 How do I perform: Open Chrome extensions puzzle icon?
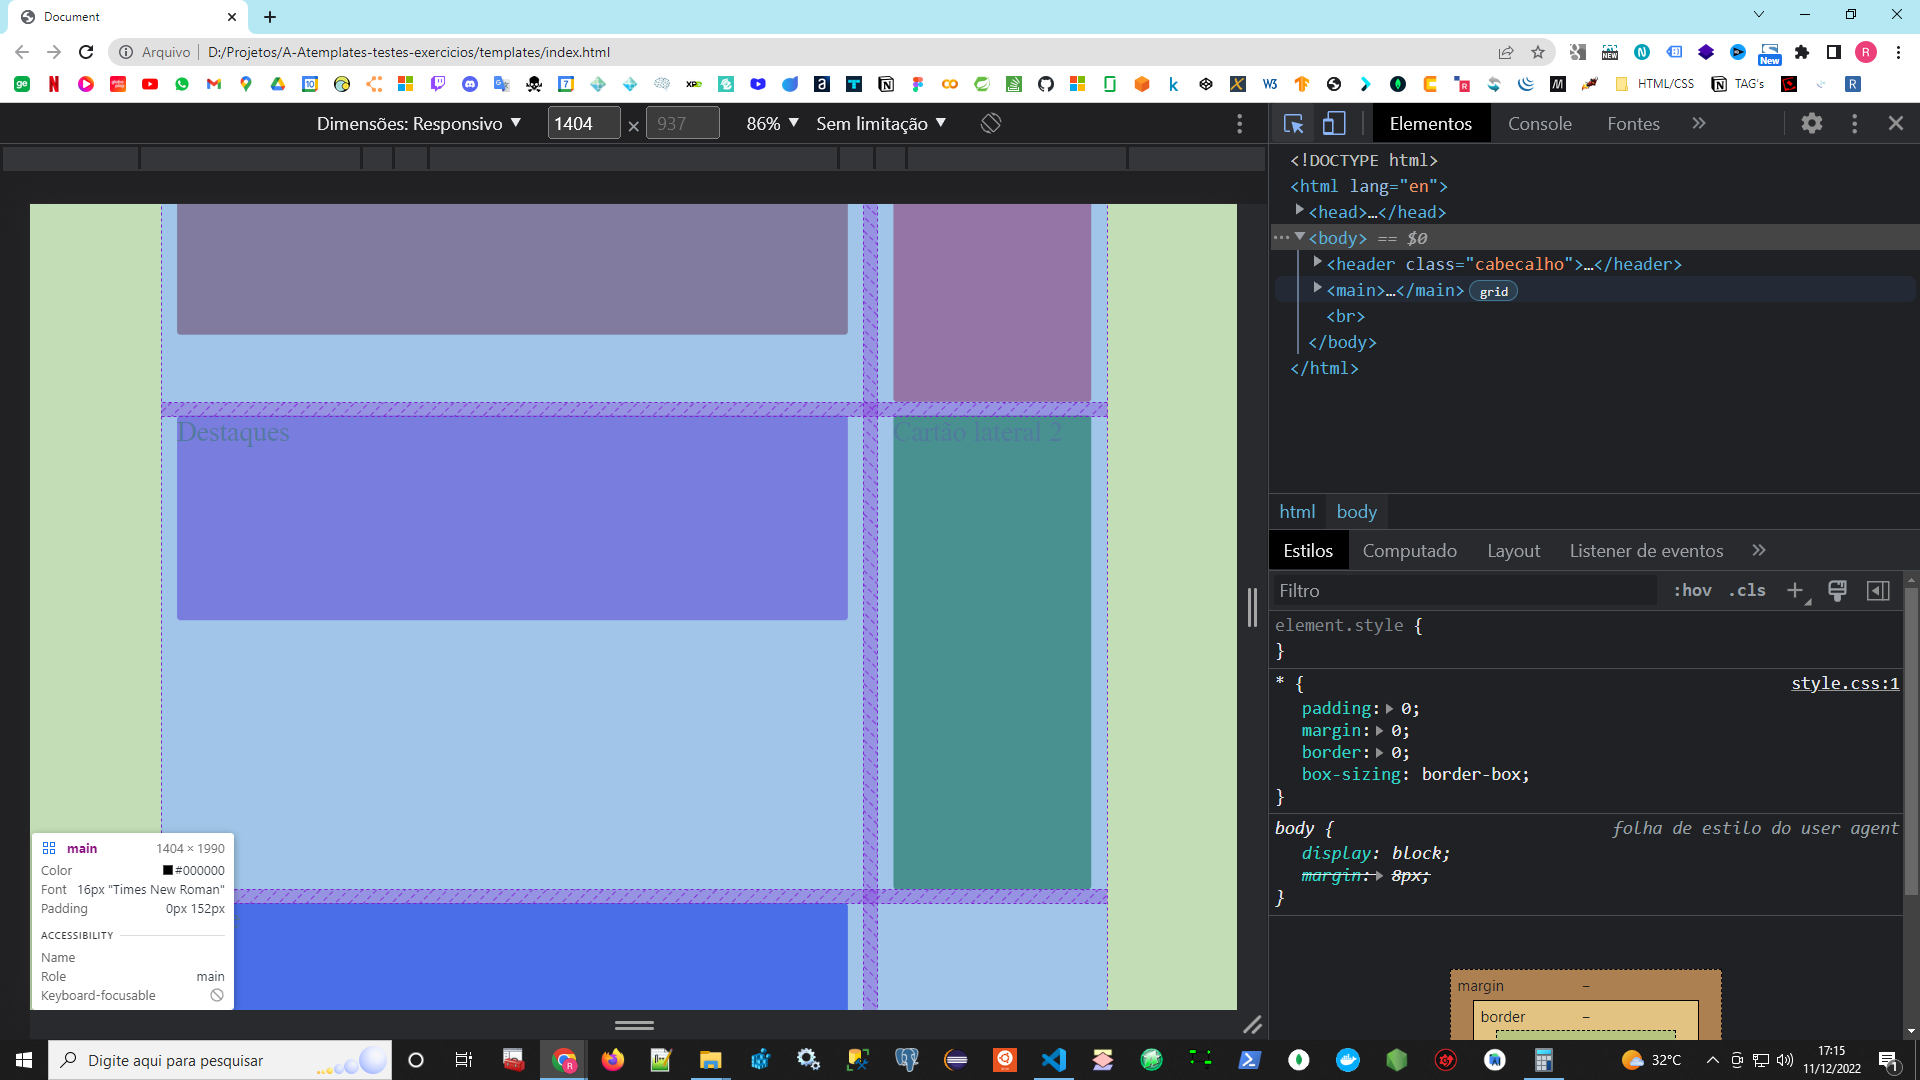click(x=1802, y=52)
